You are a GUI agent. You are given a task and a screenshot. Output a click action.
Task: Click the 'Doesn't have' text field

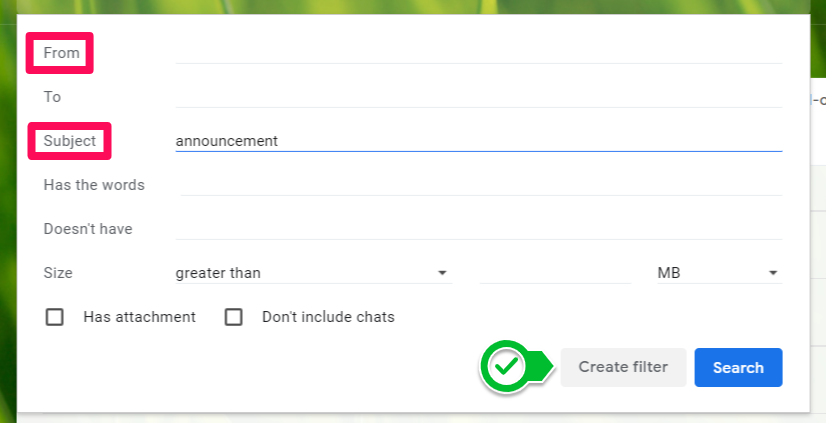click(x=478, y=229)
